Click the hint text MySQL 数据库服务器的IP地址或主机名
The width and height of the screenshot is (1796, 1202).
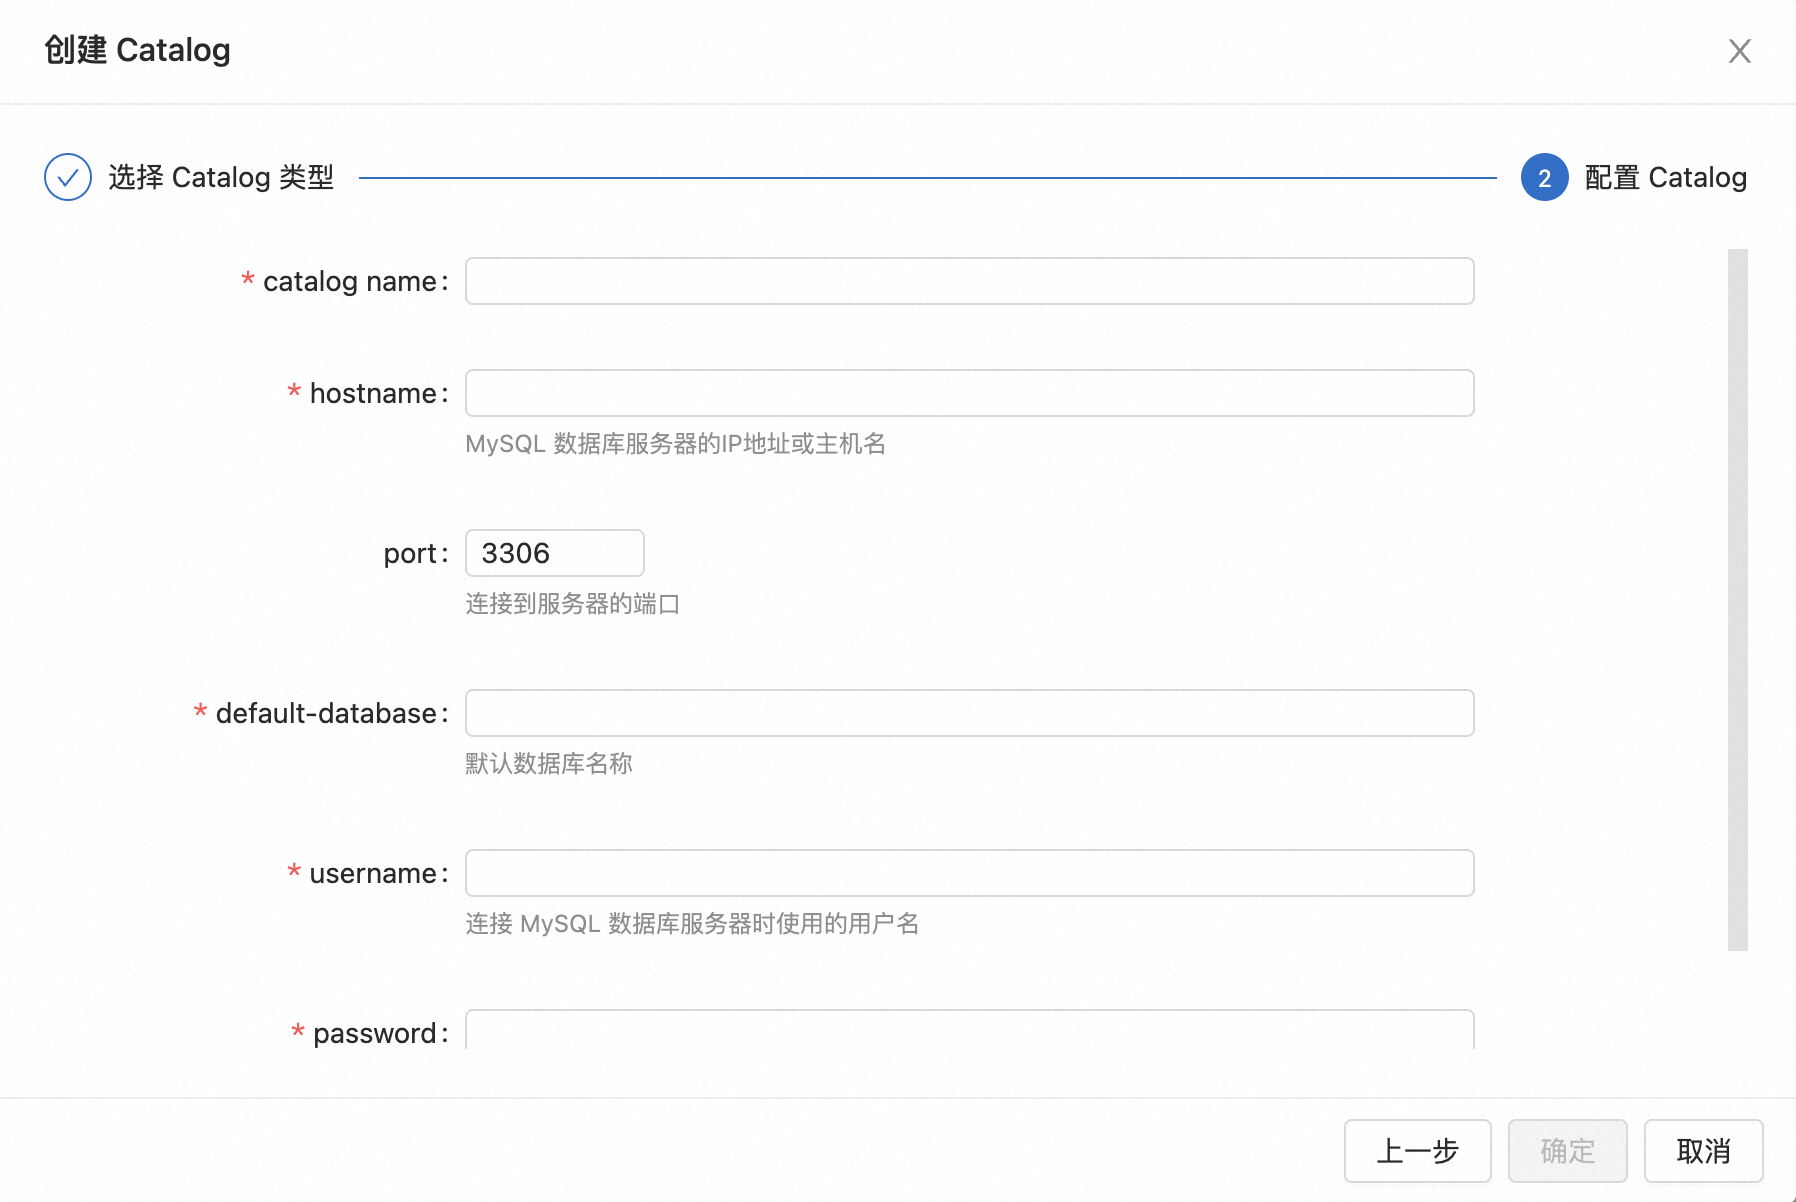tap(676, 444)
